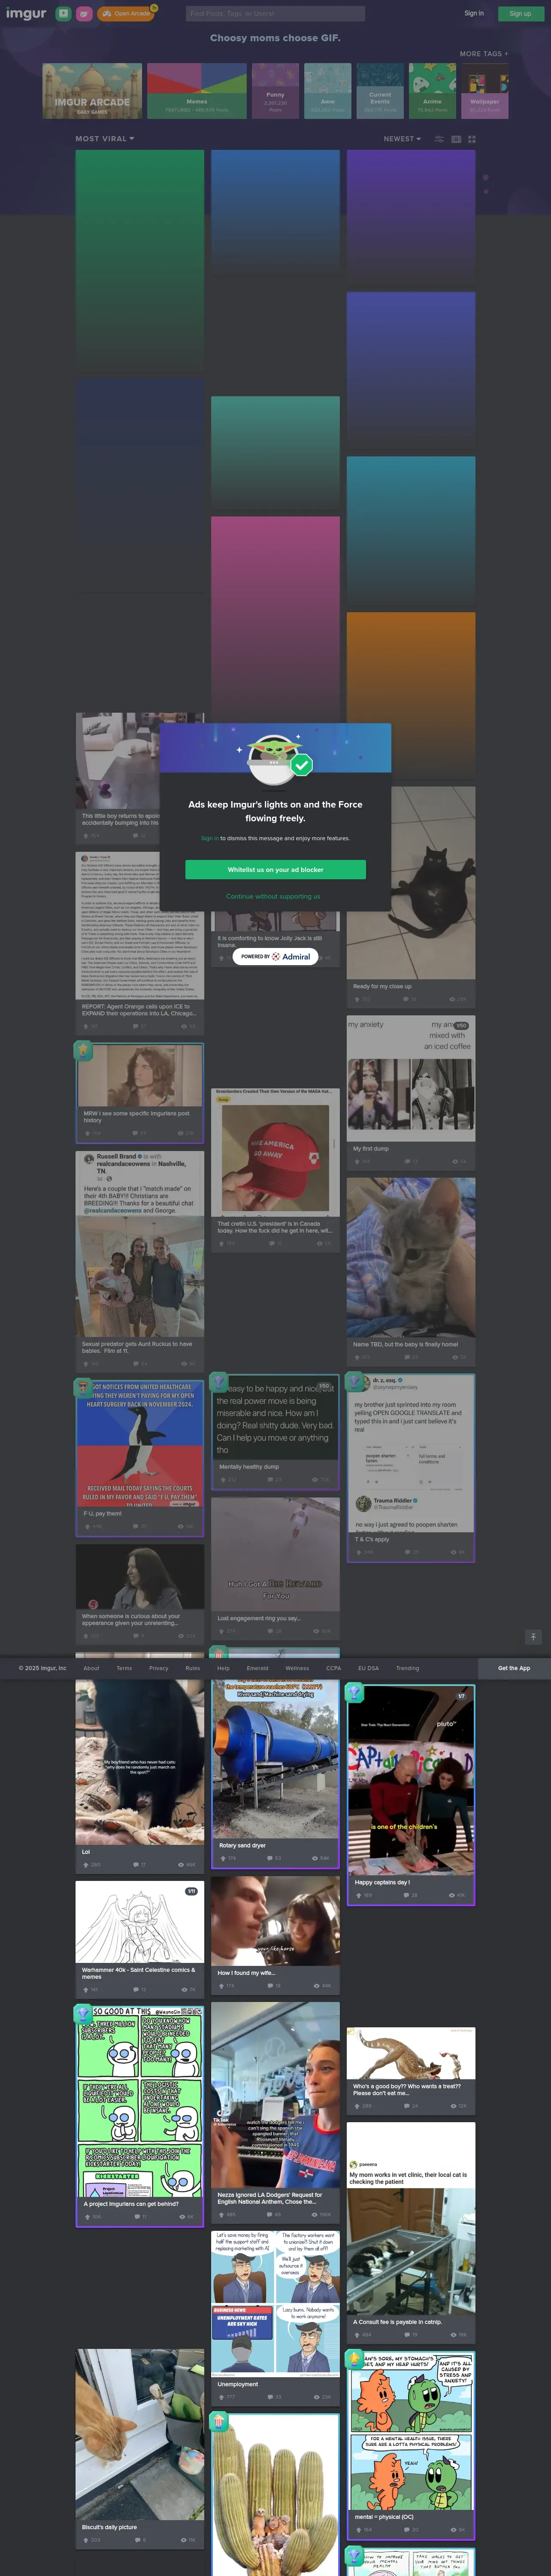Select the Memes tag tile
551x2576 pixels.
point(197,91)
